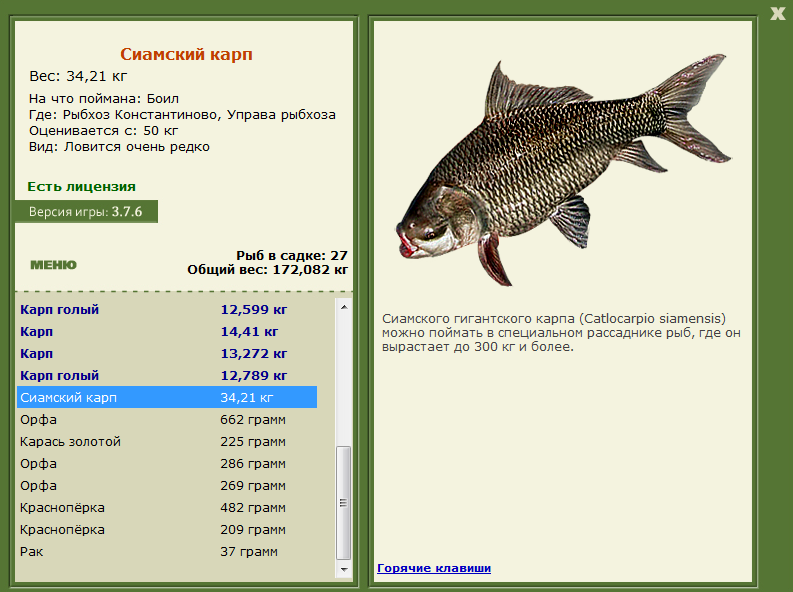Click the Рыб в садке: 27 text
The height and width of the screenshot is (592, 793).
tap(292, 255)
